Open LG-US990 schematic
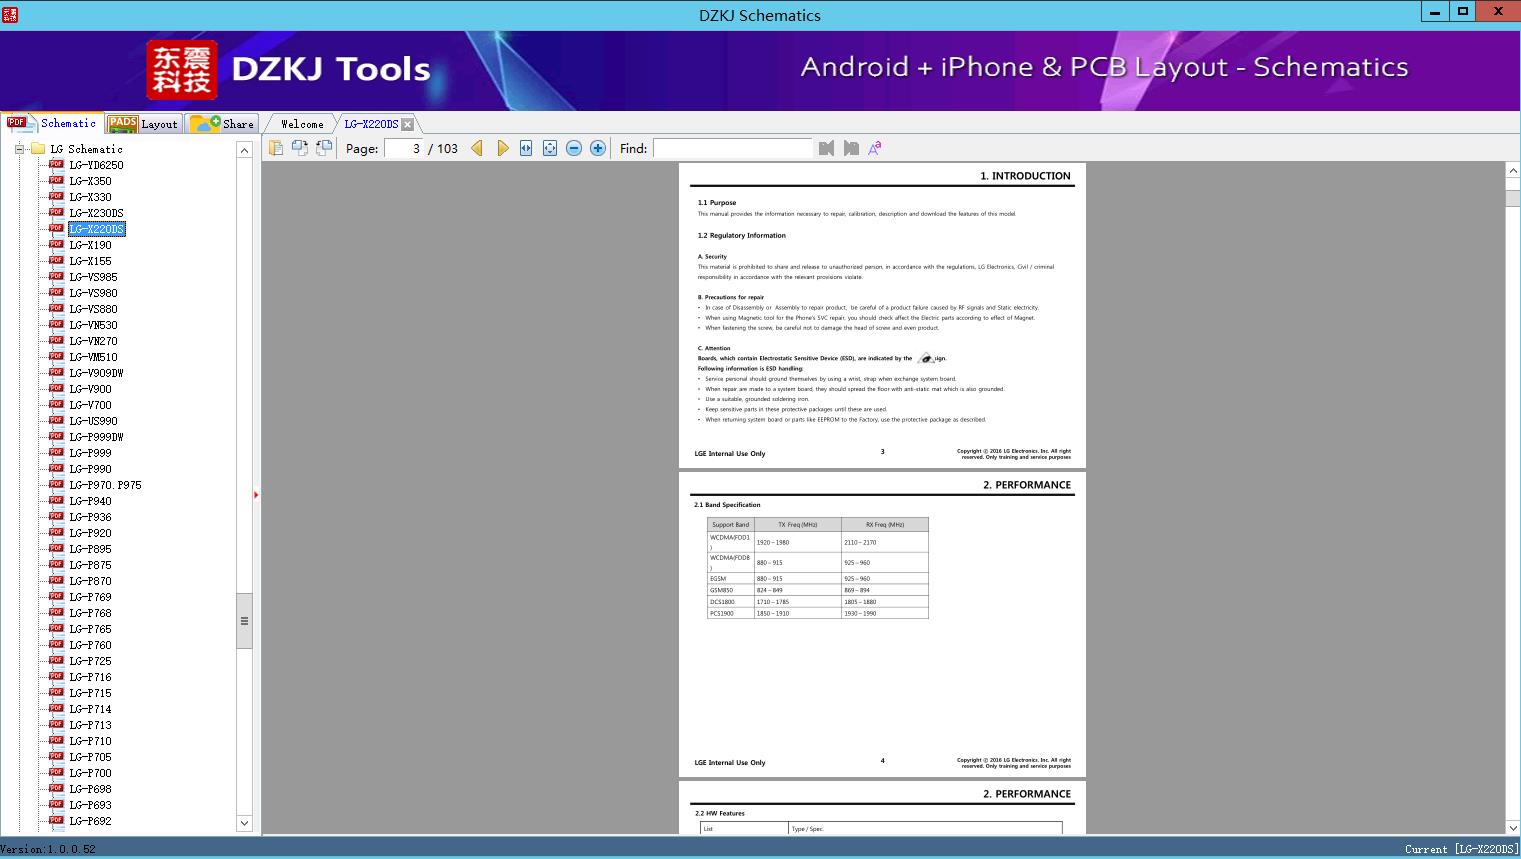Viewport: 1521px width, 859px height. click(x=93, y=421)
